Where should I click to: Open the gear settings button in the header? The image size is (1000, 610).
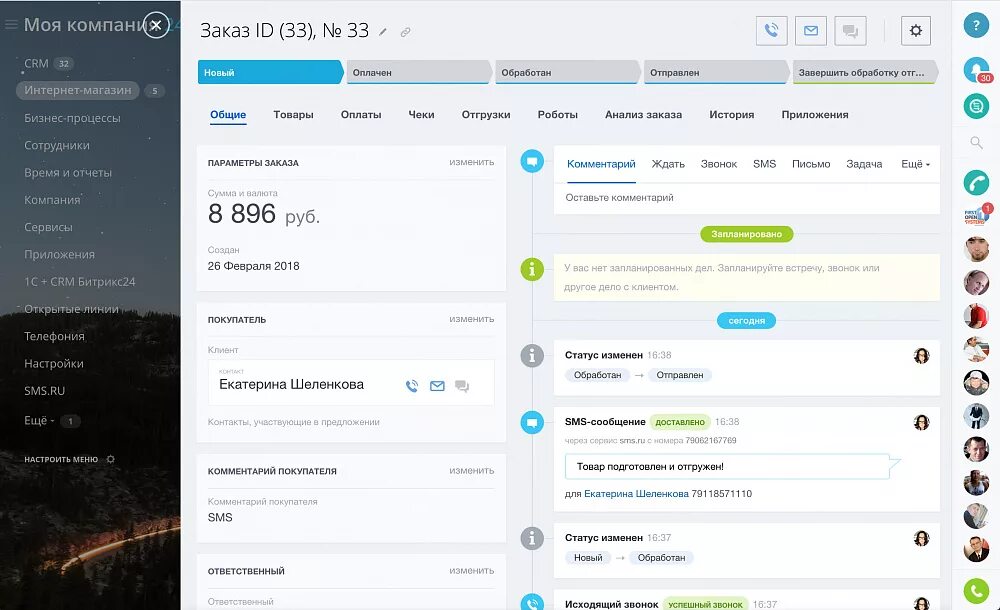point(916,31)
